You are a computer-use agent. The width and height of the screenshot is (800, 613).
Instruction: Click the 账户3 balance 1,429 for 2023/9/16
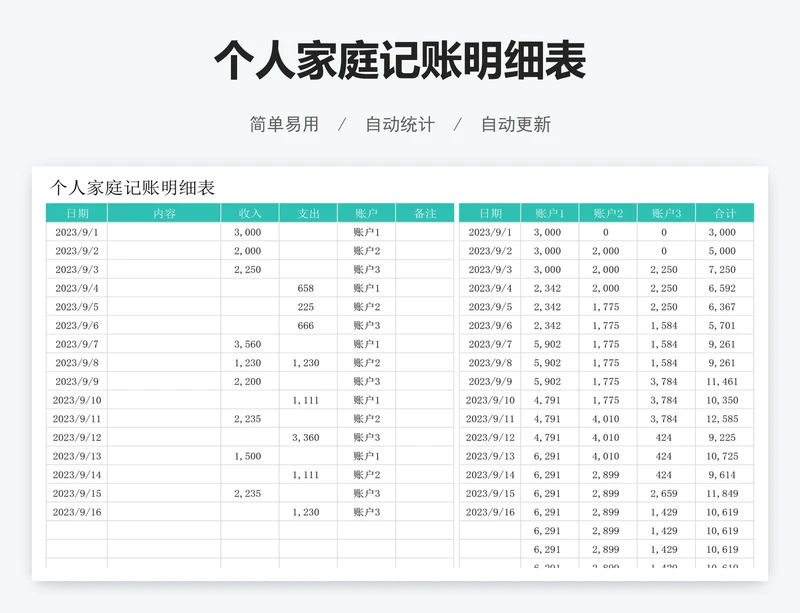click(664, 512)
